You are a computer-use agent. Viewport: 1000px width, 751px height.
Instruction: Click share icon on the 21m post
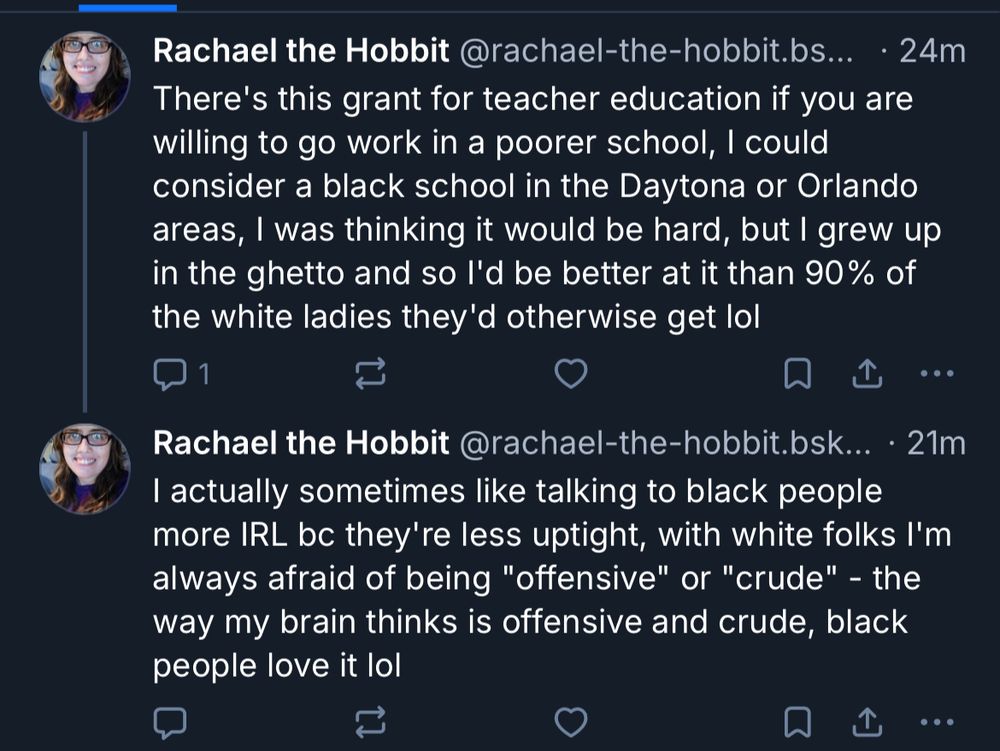click(866, 721)
